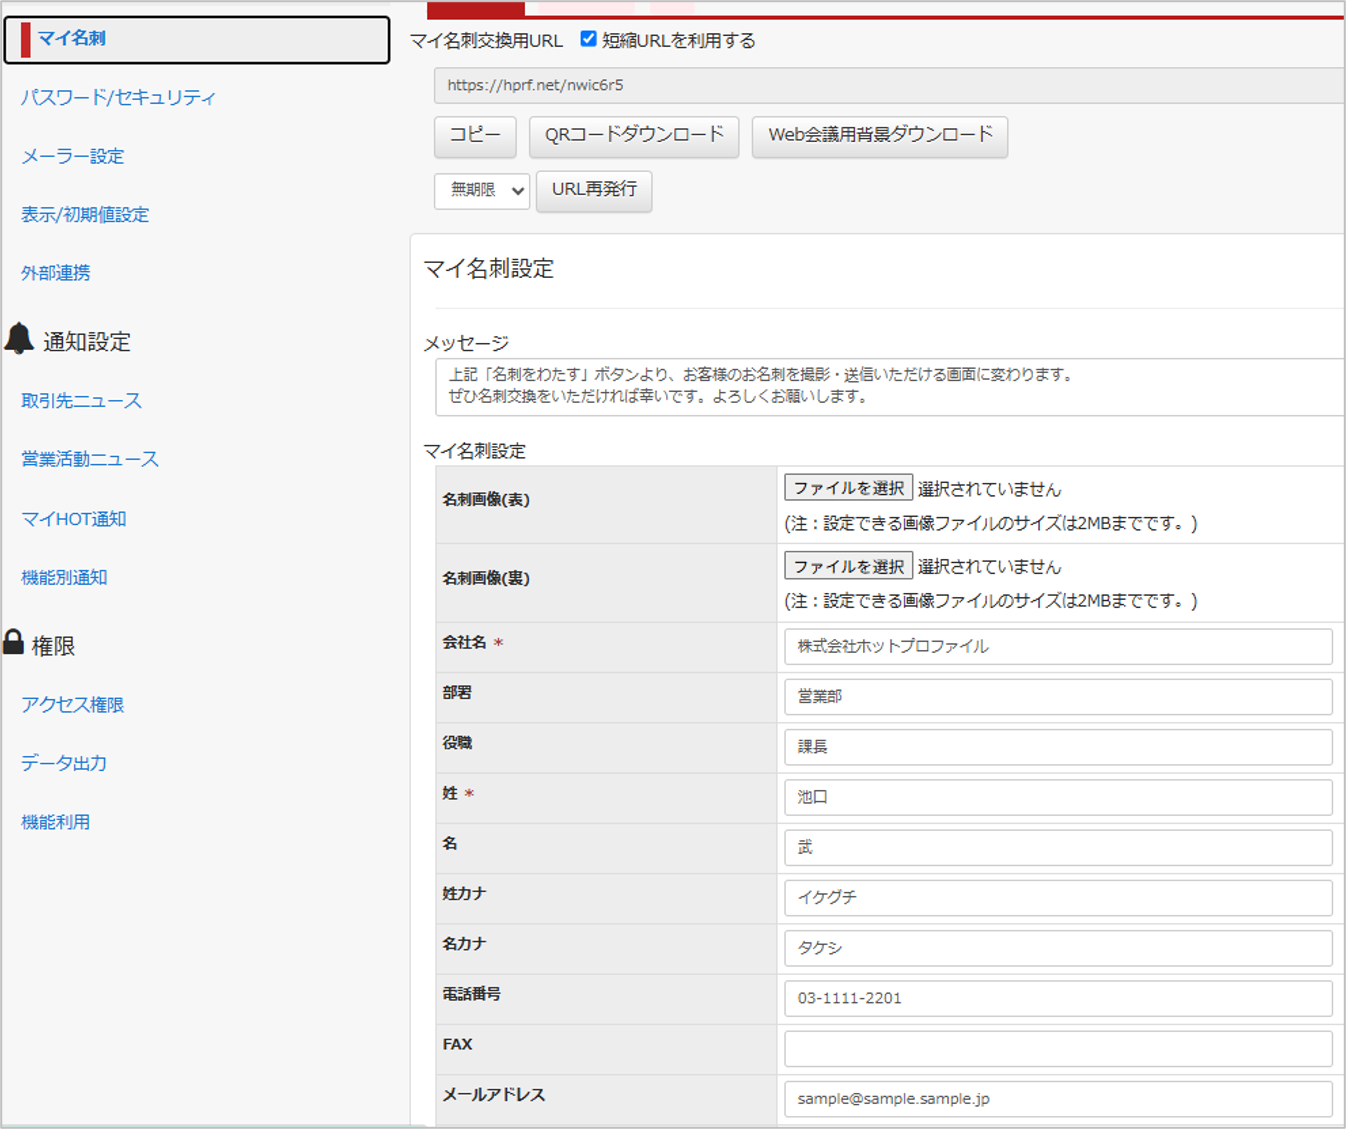Go to マイHOT通知
The image size is (1346, 1129).
pyautogui.click(x=74, y=518)
